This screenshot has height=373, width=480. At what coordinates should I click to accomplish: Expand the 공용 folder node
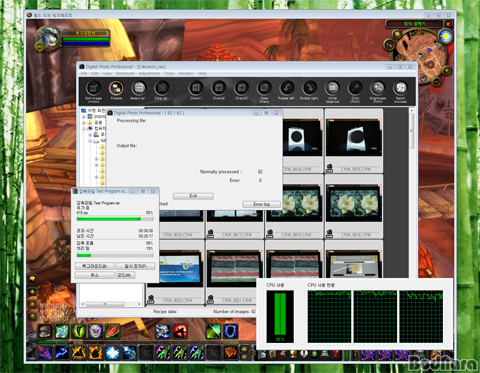click(84, 122)
